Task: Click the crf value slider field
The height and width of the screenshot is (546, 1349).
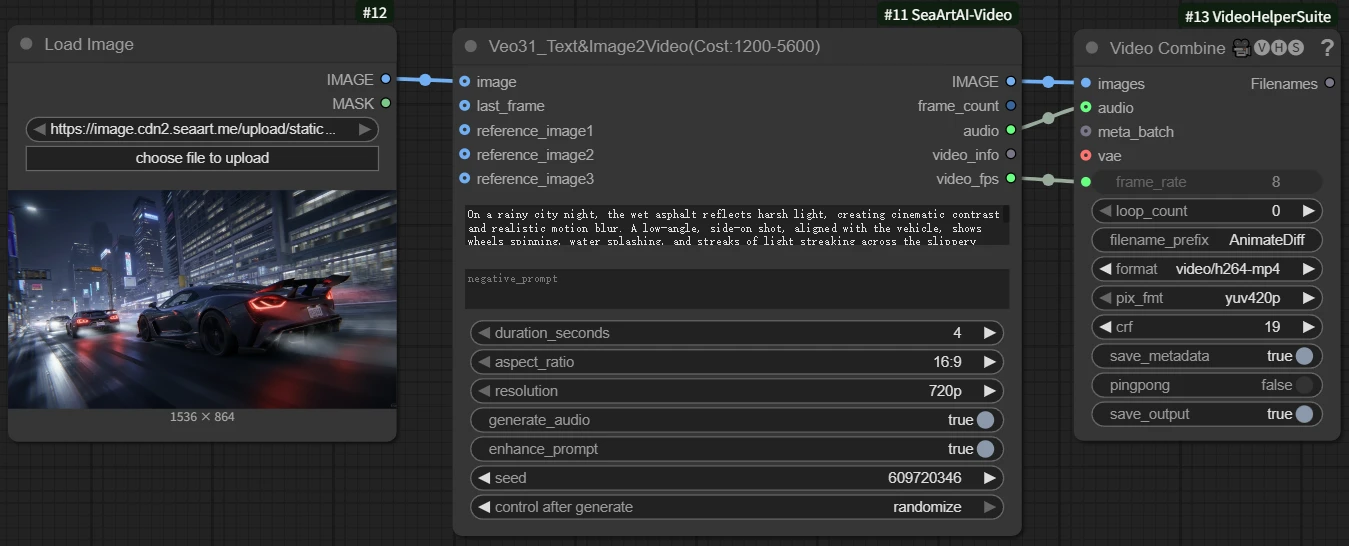Action: (1206, 327)
